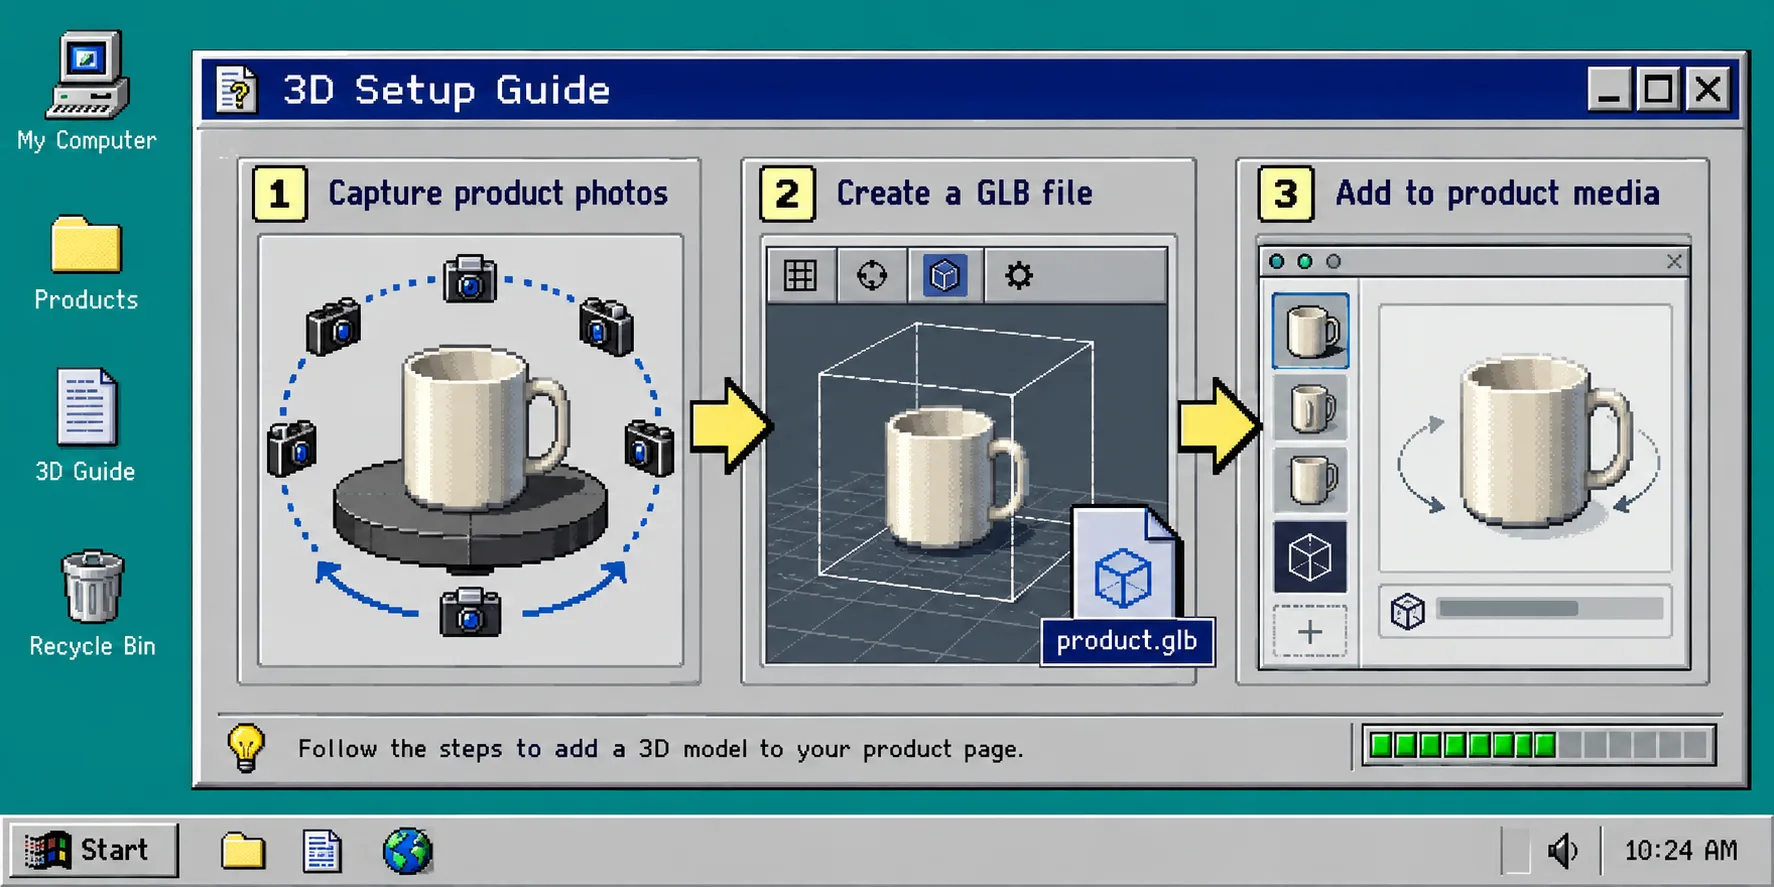Maximize the 3D Setup Guide window
This screenshot has height=887, width=1774.
1658,90
